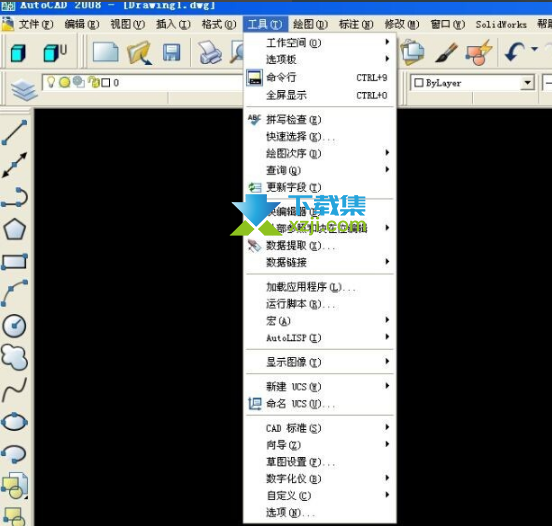Select the Polyline tool
This screenshot has height=526, width=552.
tap(14, 197)
